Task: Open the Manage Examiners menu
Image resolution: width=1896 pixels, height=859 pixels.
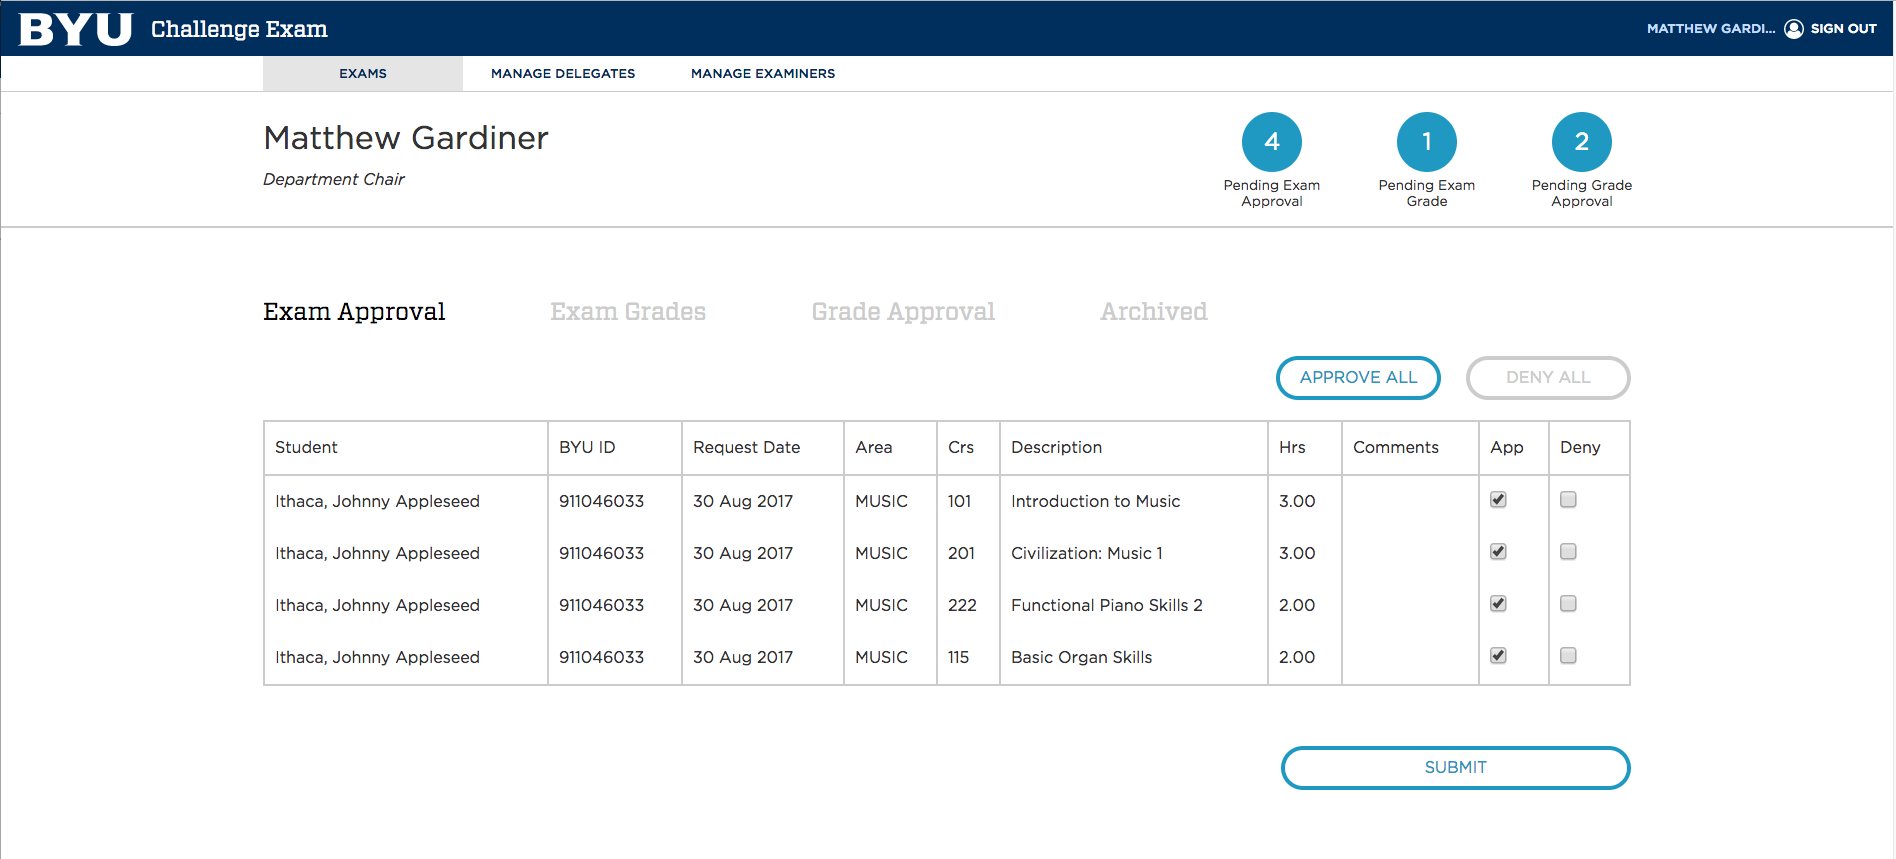Action: [x=763, y=74]
